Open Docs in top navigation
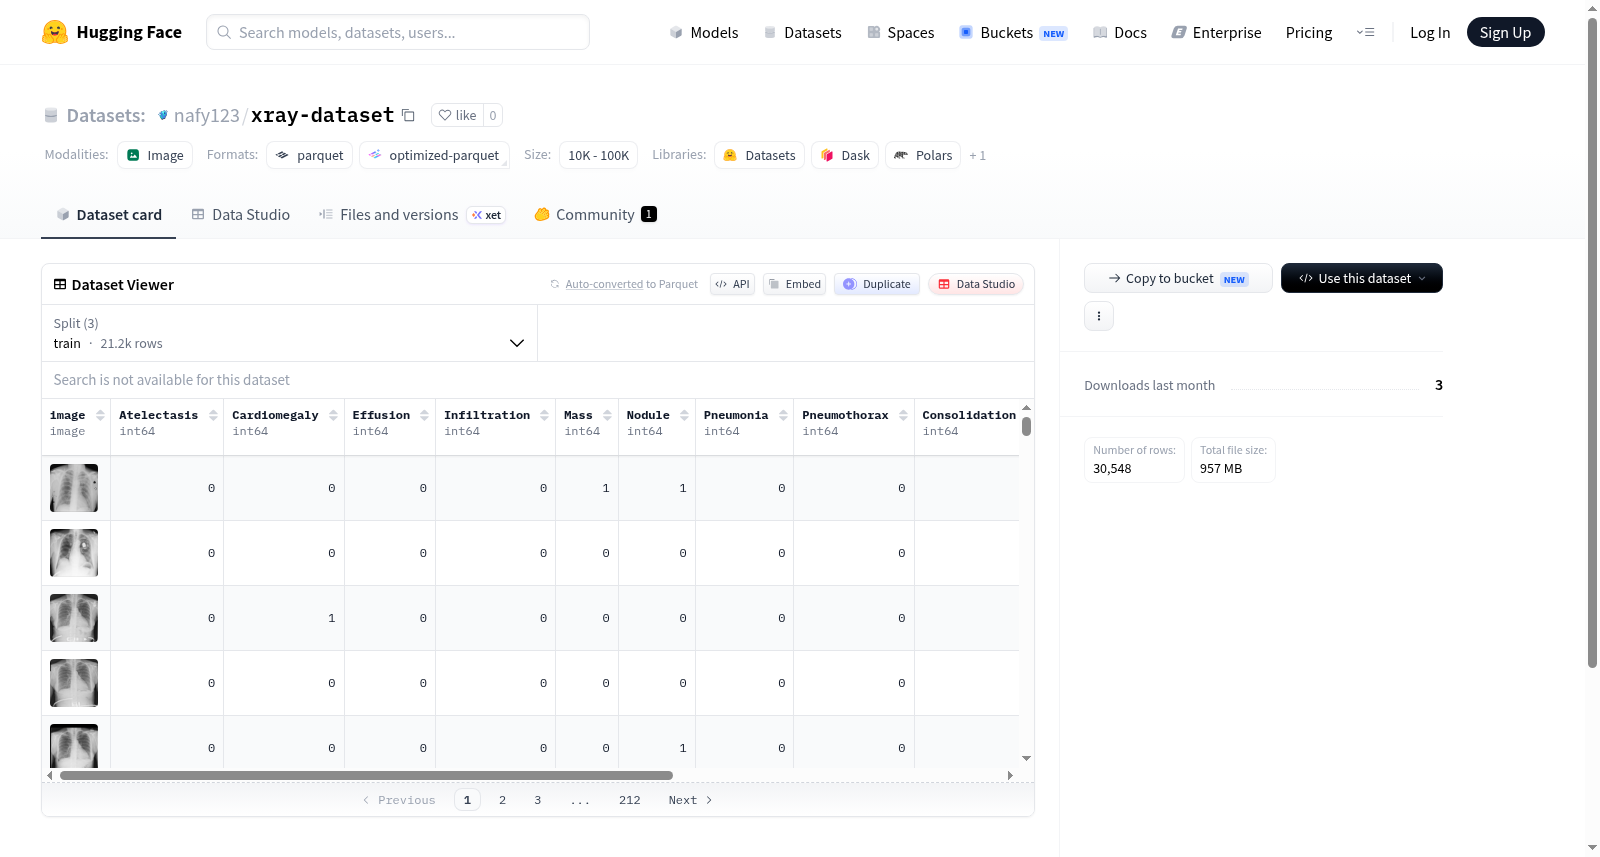The image size is (1600, 857). [x=1120, y=33]
